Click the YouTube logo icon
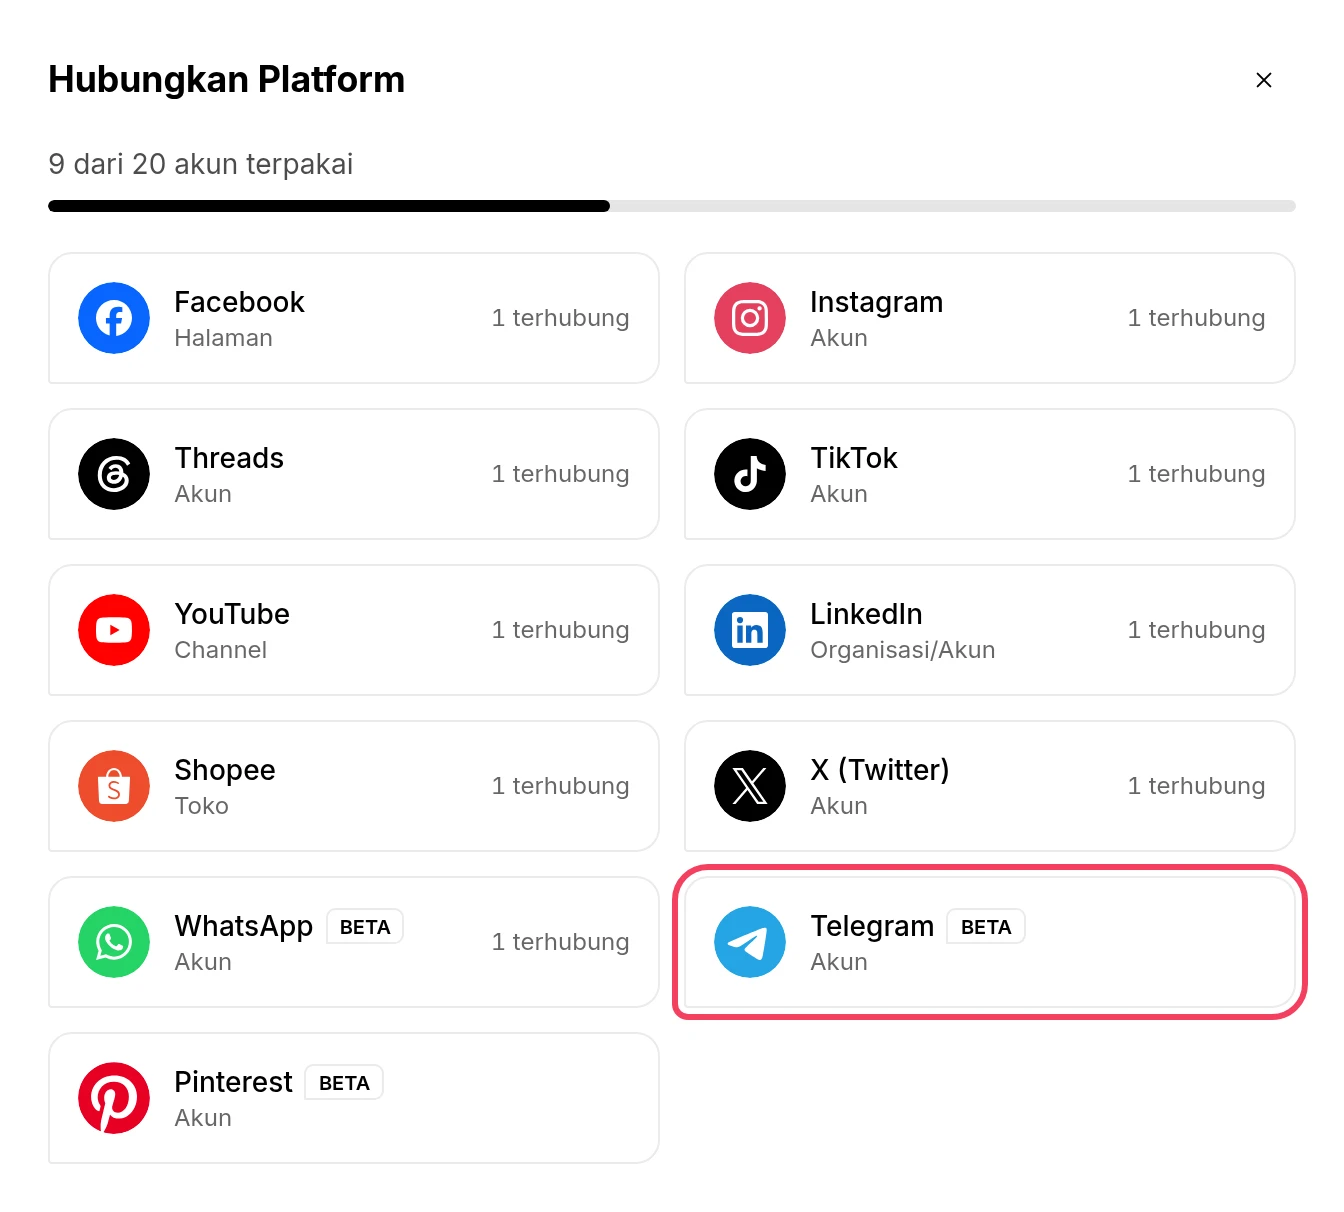Screen dimensions: 1344x1212 [114, 630]
